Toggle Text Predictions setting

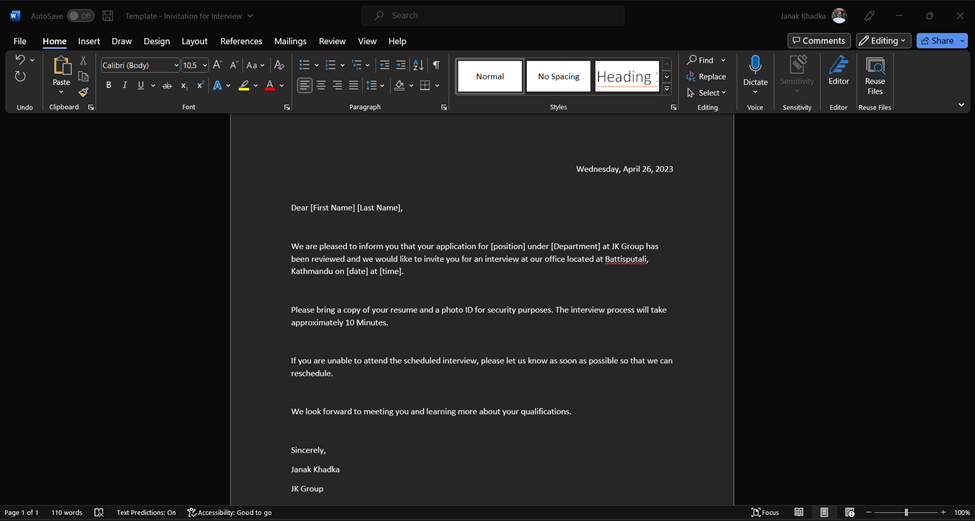(x=146, y=512)
